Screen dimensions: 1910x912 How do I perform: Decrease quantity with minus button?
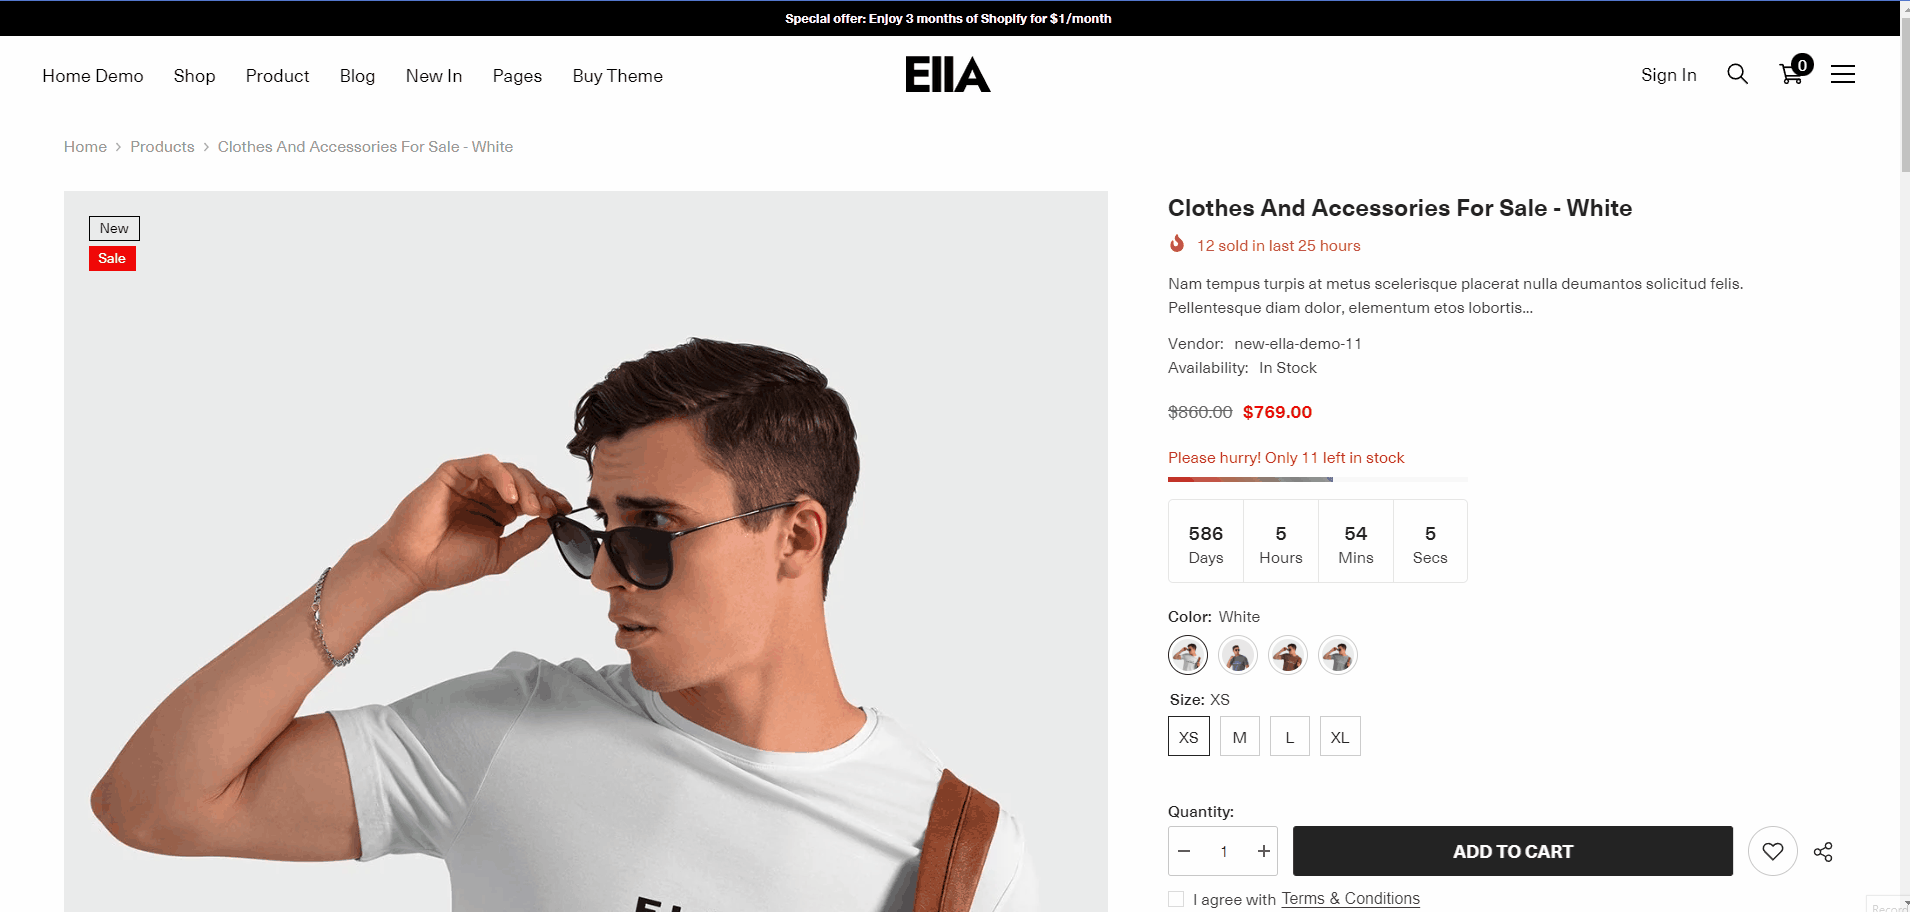coord(1184,851)
